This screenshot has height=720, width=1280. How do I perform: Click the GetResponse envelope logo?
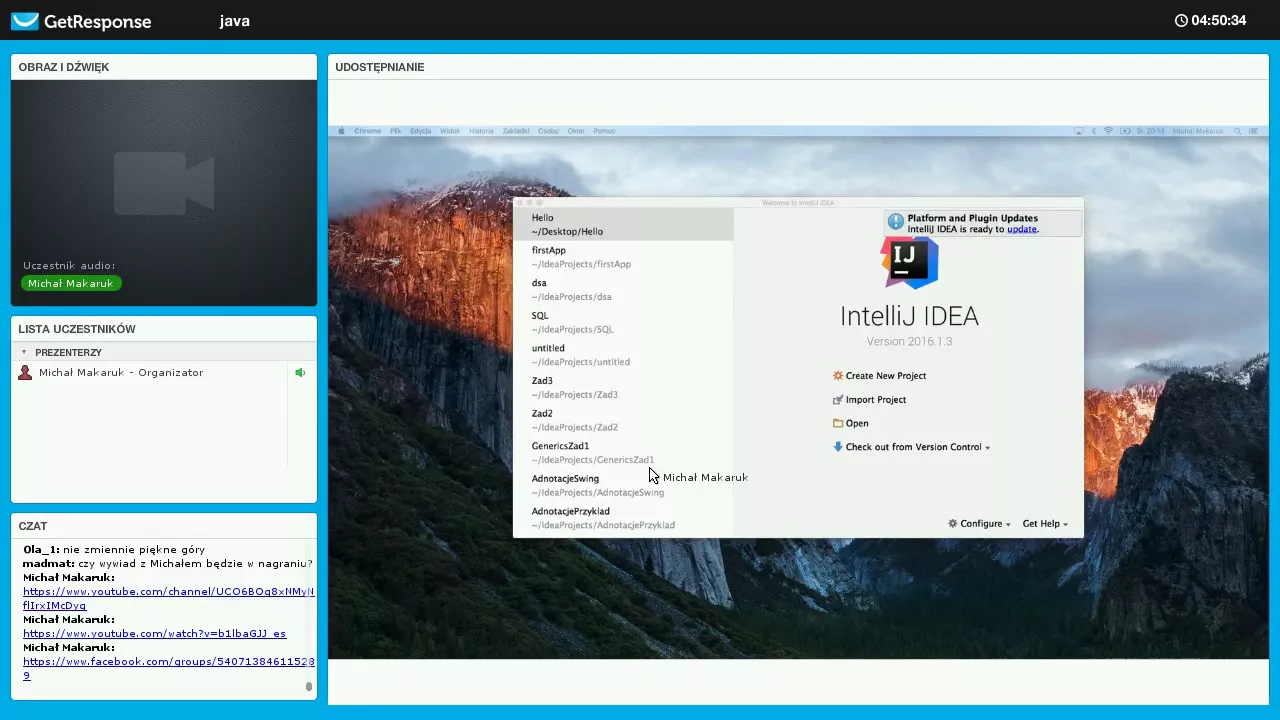click(25, 21)
